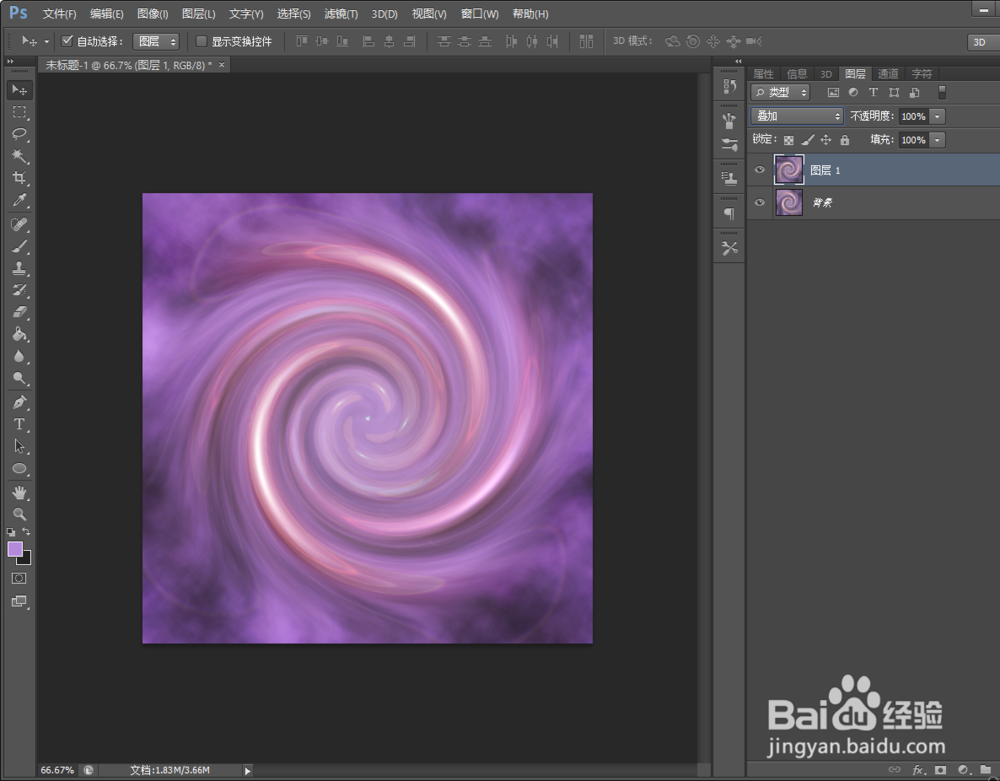The width and height of the screenshot is (1000, 781).
Task: Toggle Quick Mask mode
Action: (19, 578)
